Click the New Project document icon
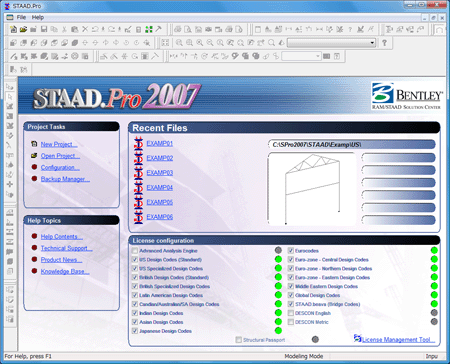Image resolution: width=450 pixels, height=364 pixels. tap(34, 144)
